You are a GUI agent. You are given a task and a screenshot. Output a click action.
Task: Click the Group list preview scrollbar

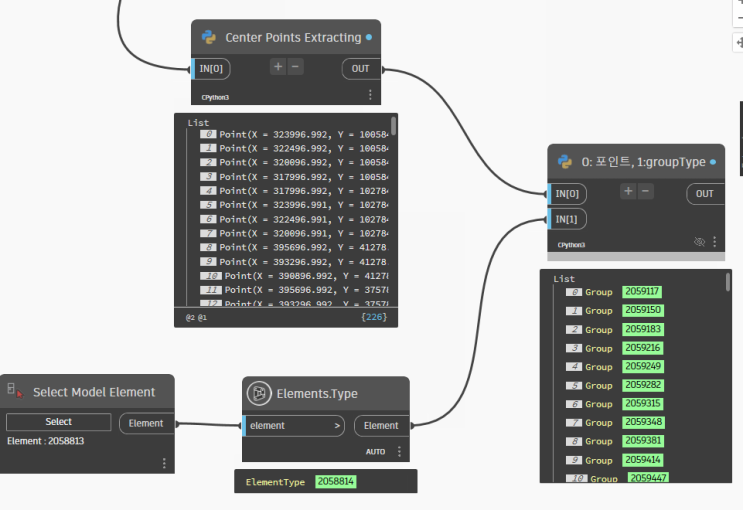728,282
